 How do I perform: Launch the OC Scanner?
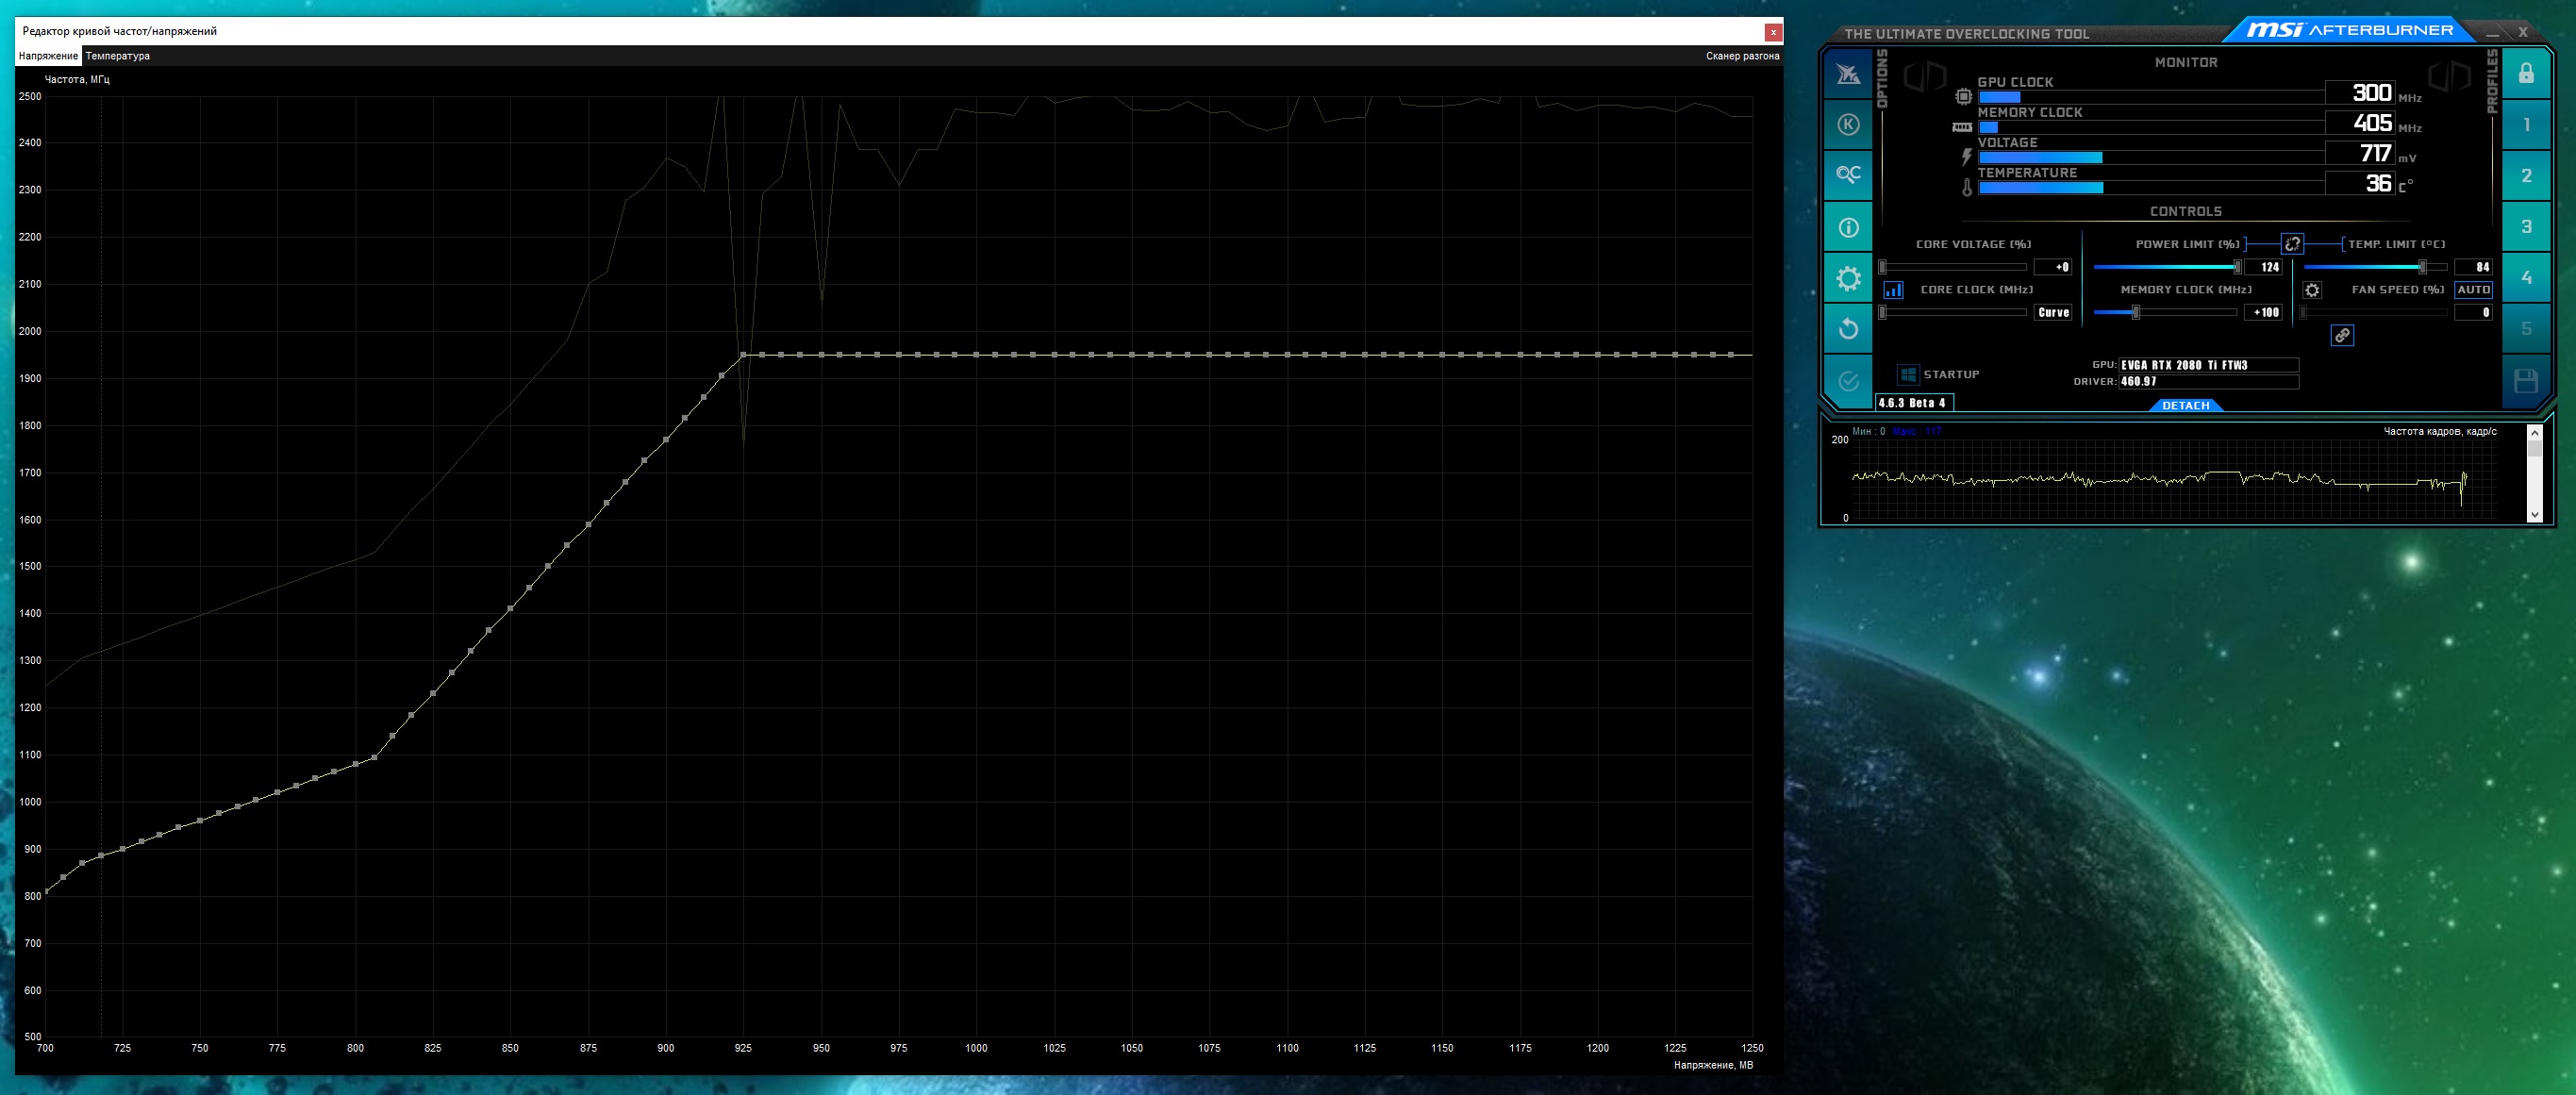(x=1848, y=175)
